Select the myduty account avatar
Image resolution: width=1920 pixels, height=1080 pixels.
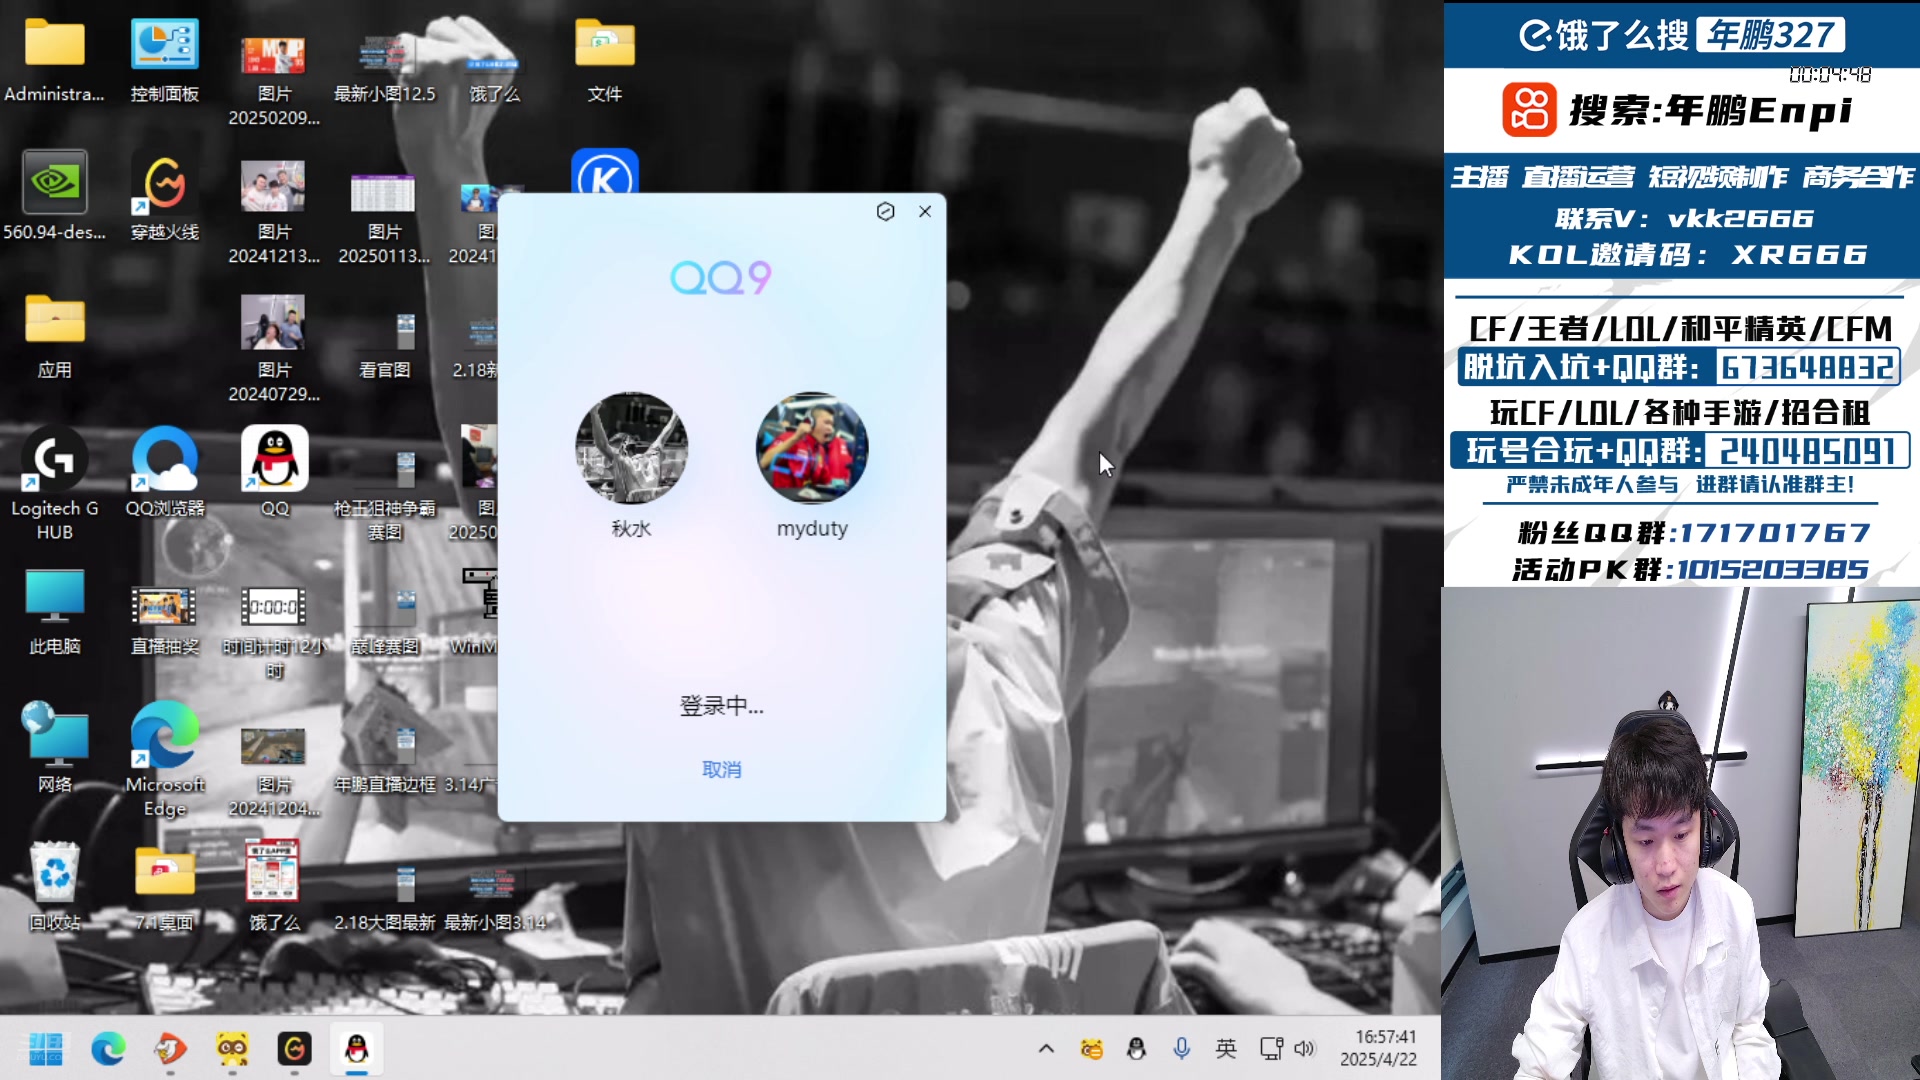tap(812, 448)
